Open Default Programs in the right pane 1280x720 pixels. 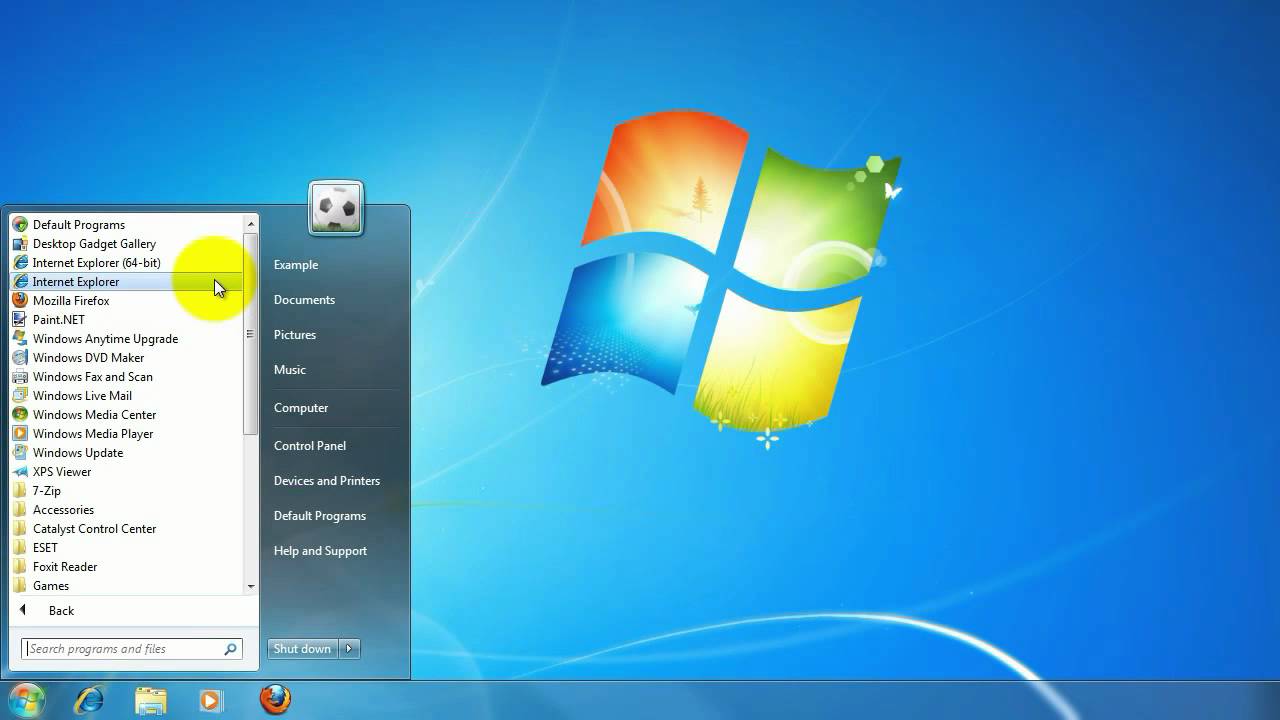click(320, 516)
